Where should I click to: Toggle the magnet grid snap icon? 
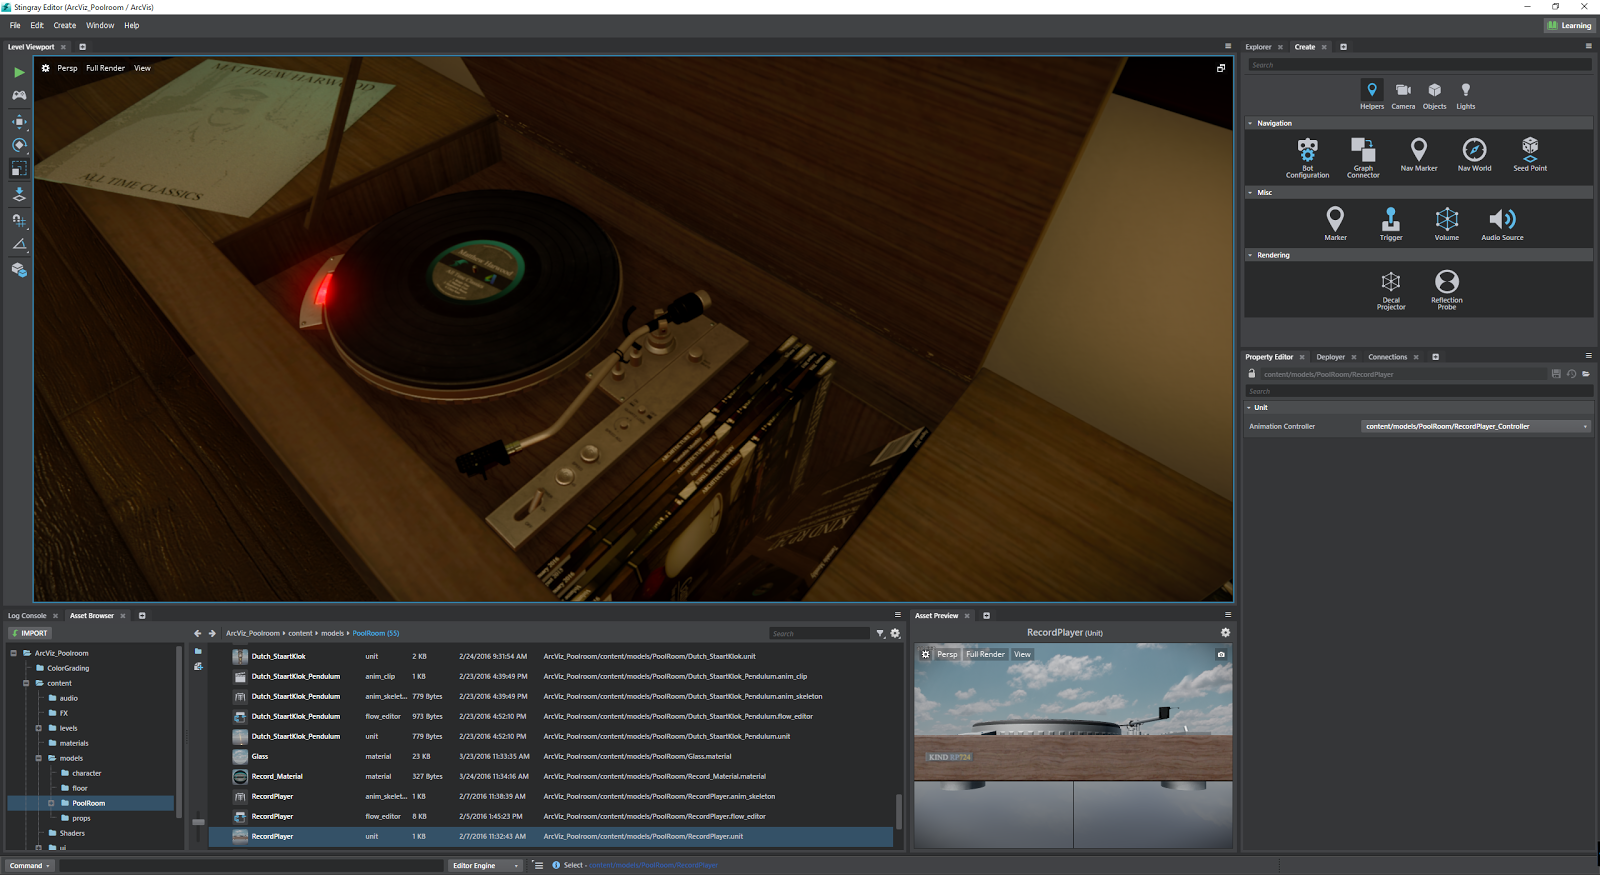coord(19,220)
